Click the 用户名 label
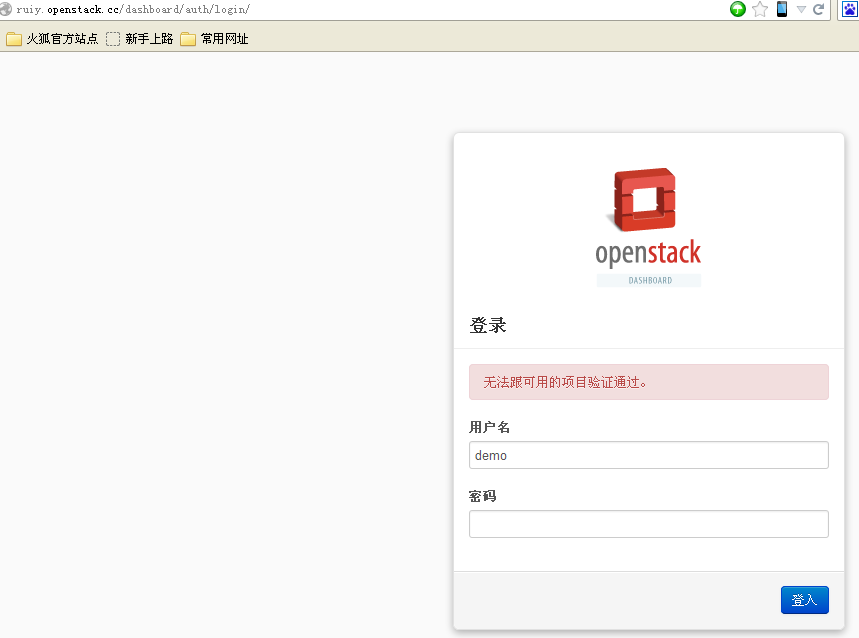 489,427
